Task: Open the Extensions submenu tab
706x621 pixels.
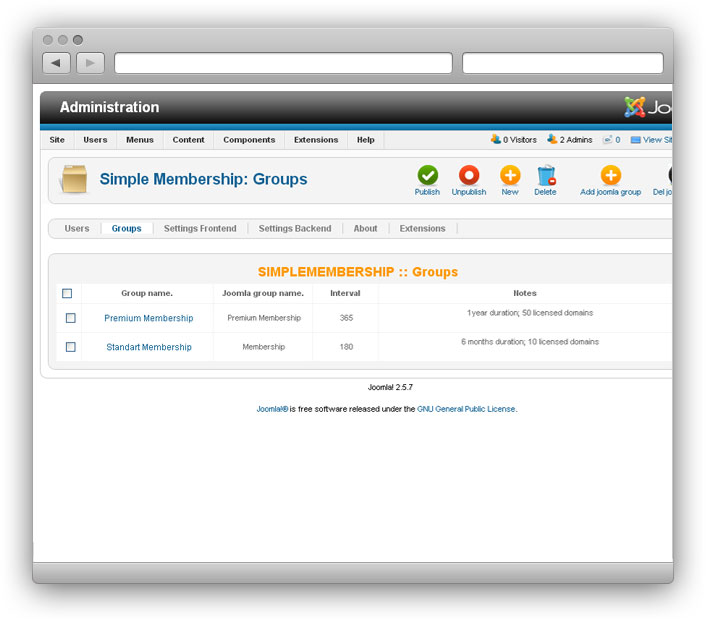Action: [422, 228]
